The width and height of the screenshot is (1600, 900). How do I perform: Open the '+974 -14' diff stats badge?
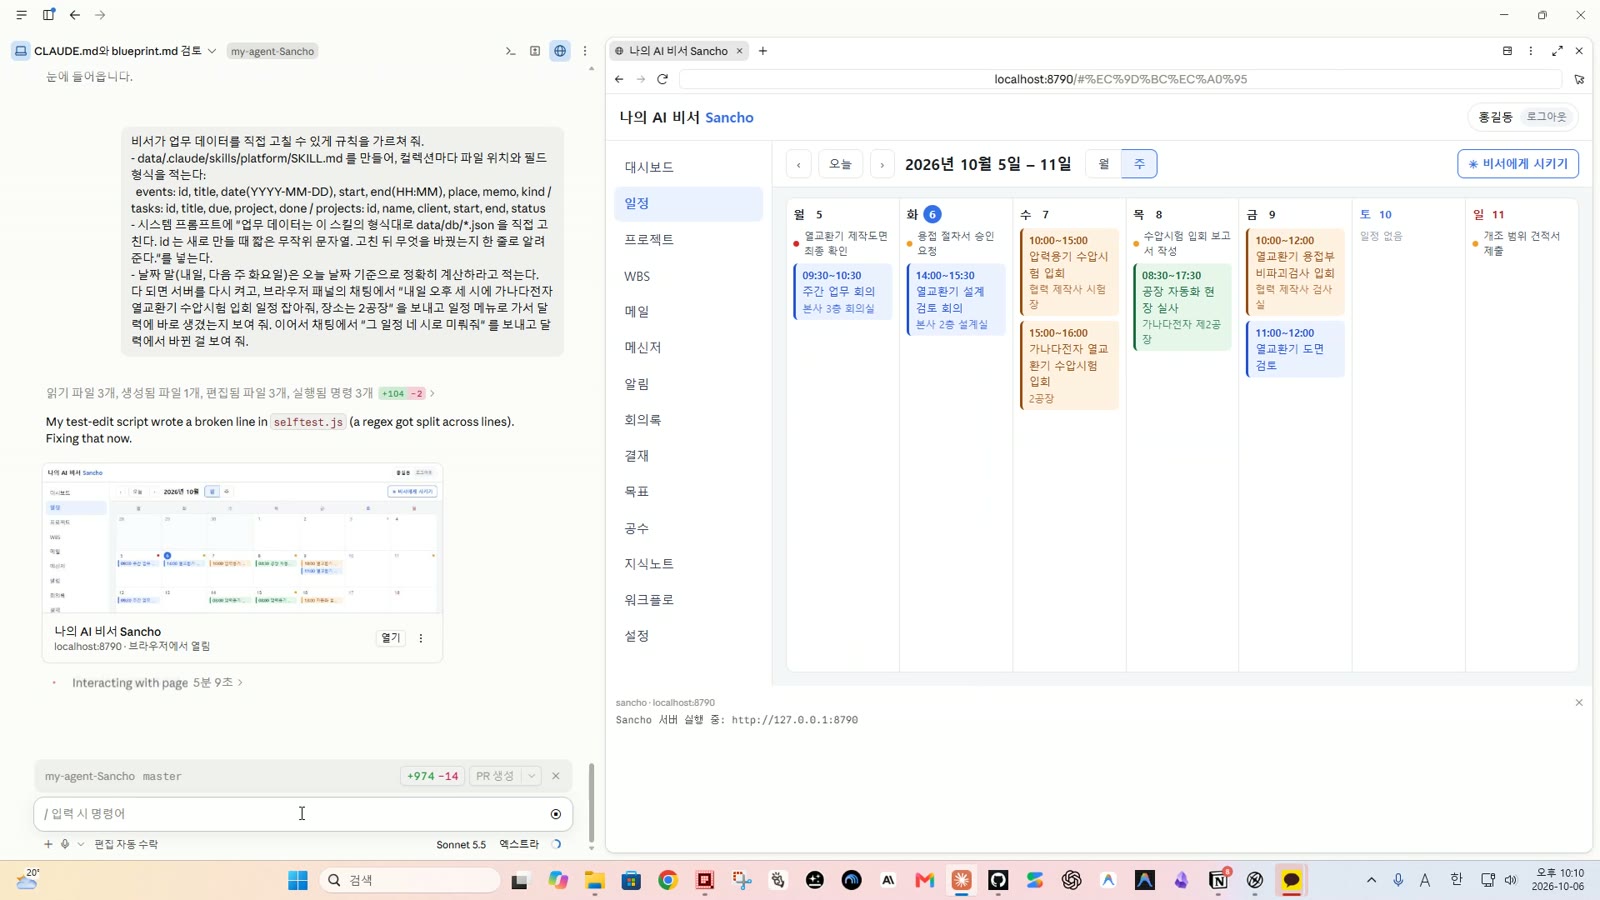[432, 776]
